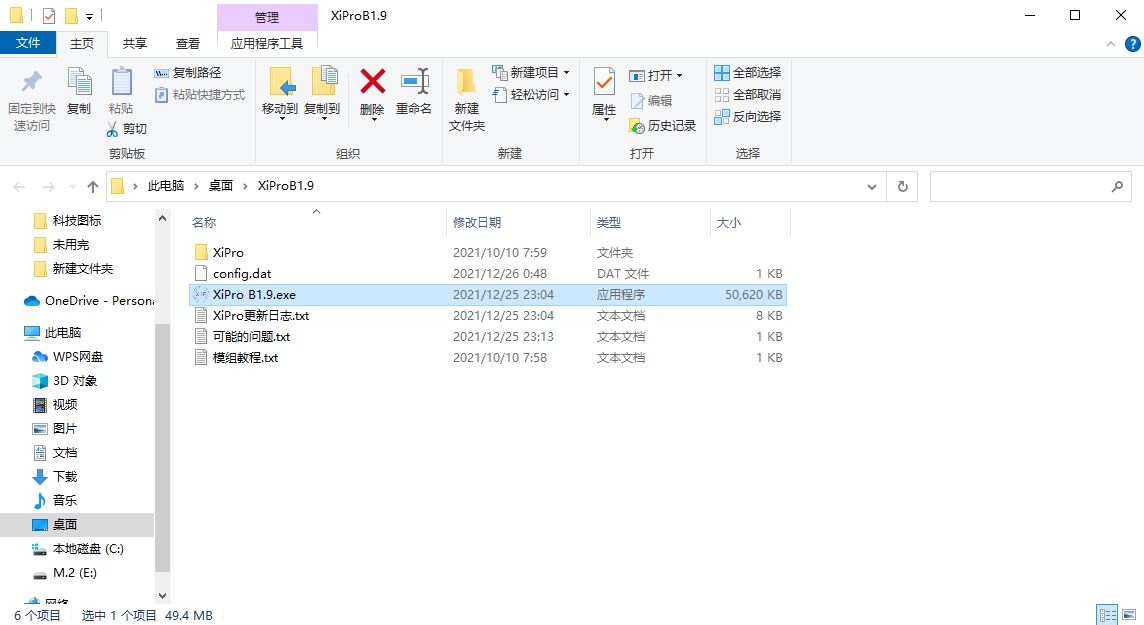Screen dimensions: 1144x625
Task: Switch to large icons view in the status bar
Action: 1129,615
